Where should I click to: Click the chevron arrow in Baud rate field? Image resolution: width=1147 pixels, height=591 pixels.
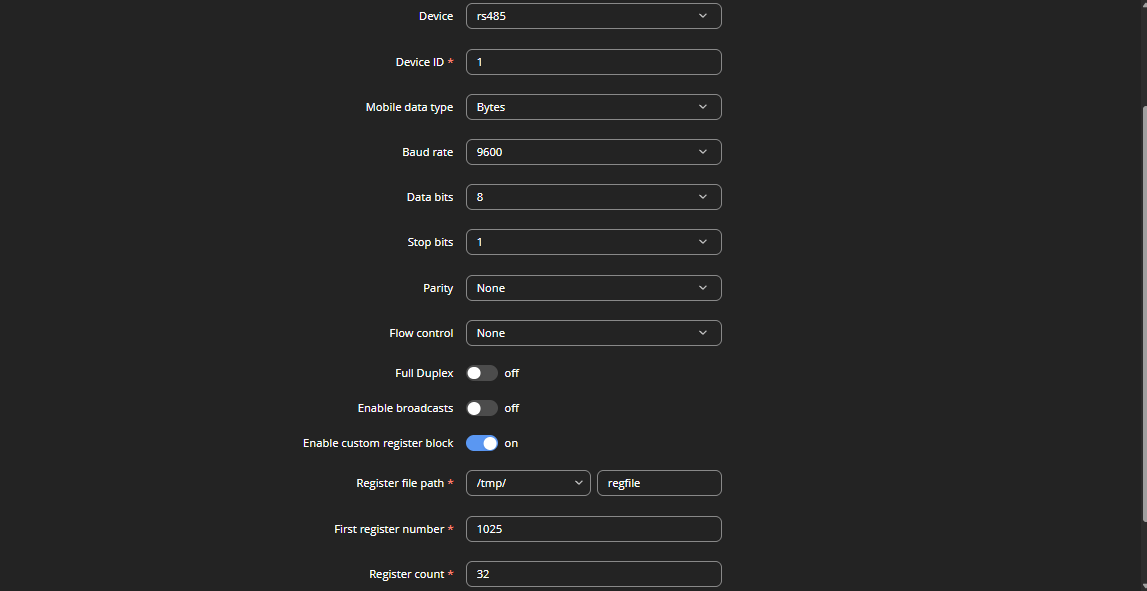pyautogui.click(x=703, y=152)
